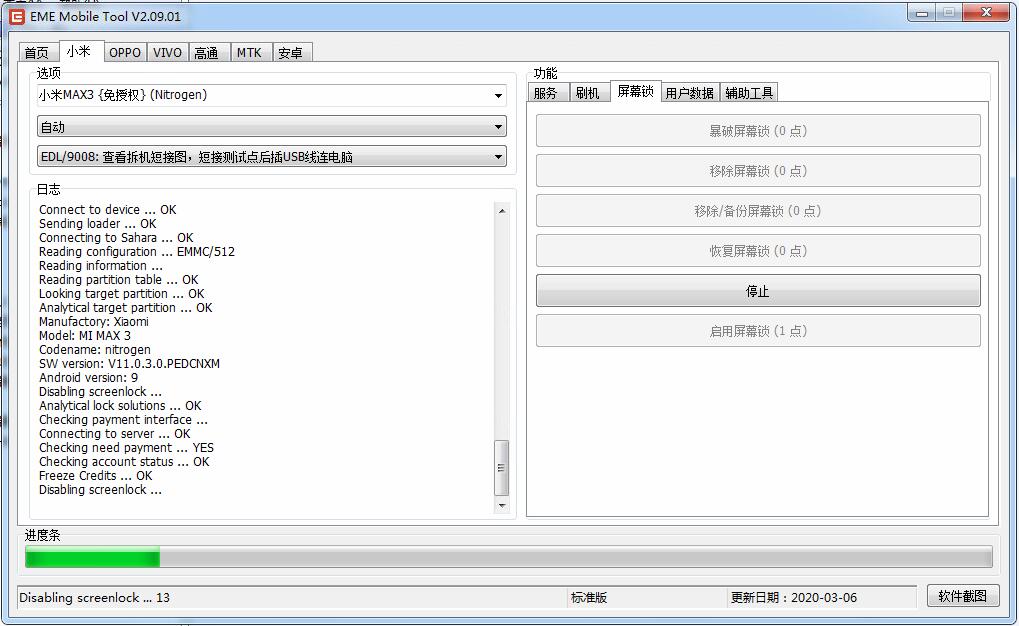1019x626 pixels.
Task: Click the 启用屏幕锁 (1 点) button
Action: tap(758, 331)
